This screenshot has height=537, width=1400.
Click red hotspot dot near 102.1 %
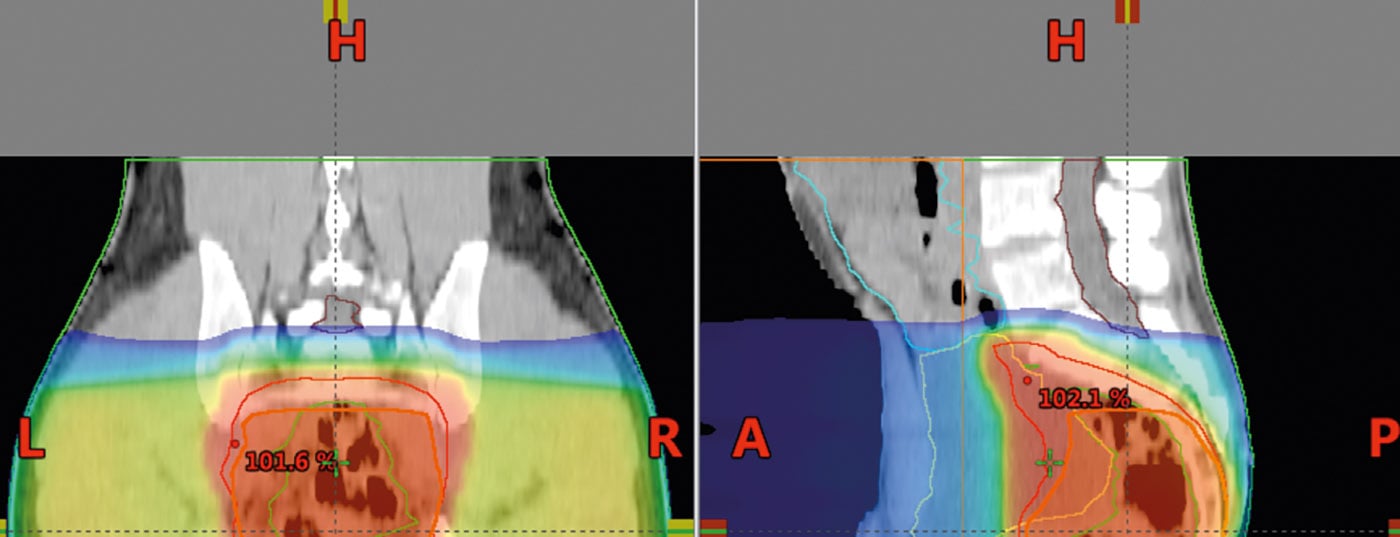1027,380
